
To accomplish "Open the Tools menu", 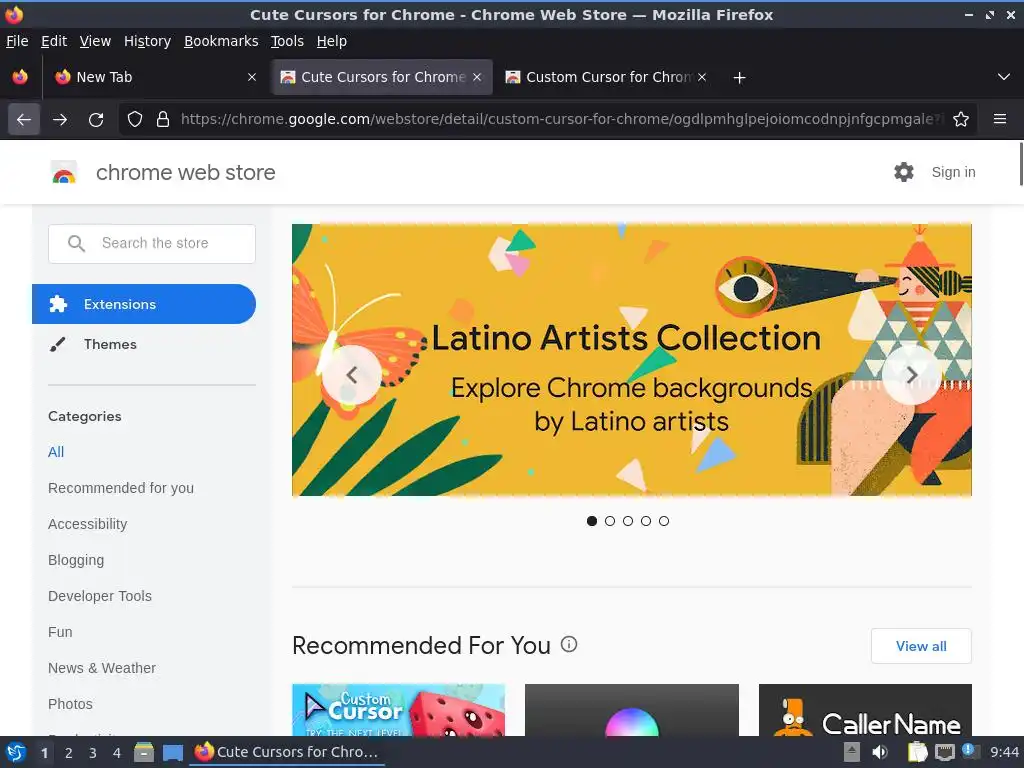I will tap(287, 41).
